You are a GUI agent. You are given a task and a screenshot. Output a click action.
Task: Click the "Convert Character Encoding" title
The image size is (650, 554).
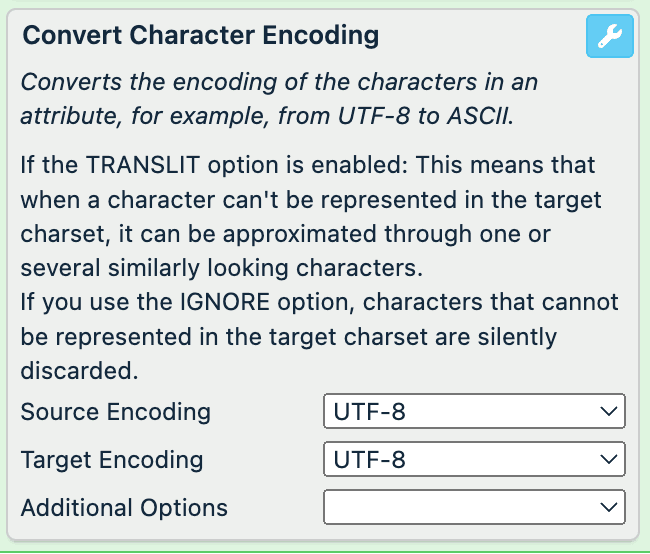coord(201,37)
